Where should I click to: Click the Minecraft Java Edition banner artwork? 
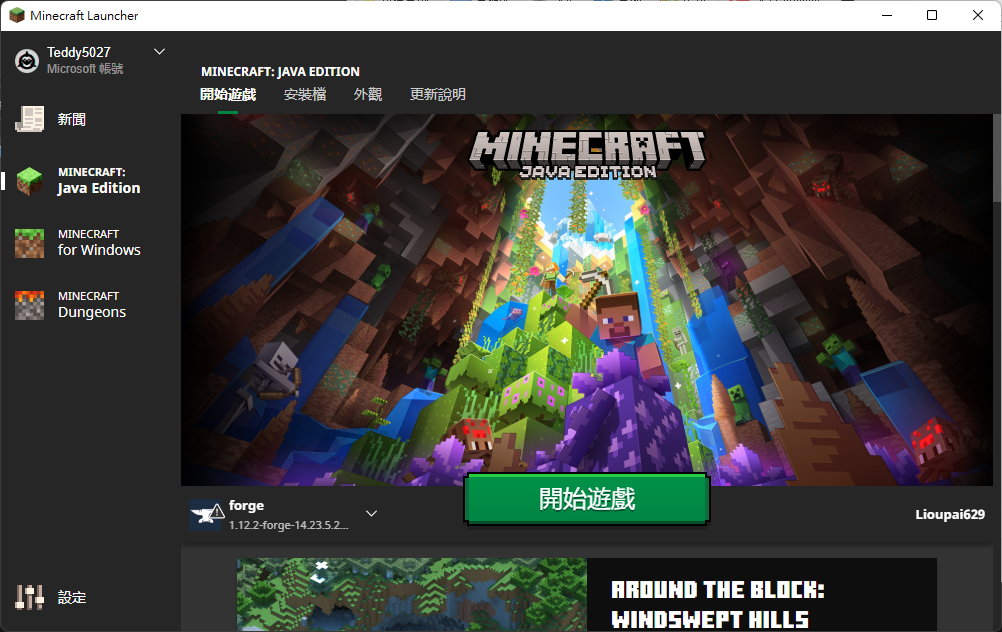click(x=587, y=300)
